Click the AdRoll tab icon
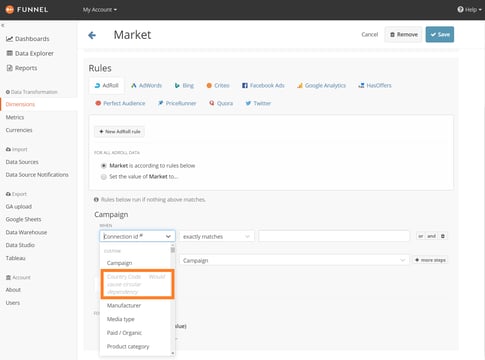The height and width of the screenshot is (360, 485). tap(97, 86)
